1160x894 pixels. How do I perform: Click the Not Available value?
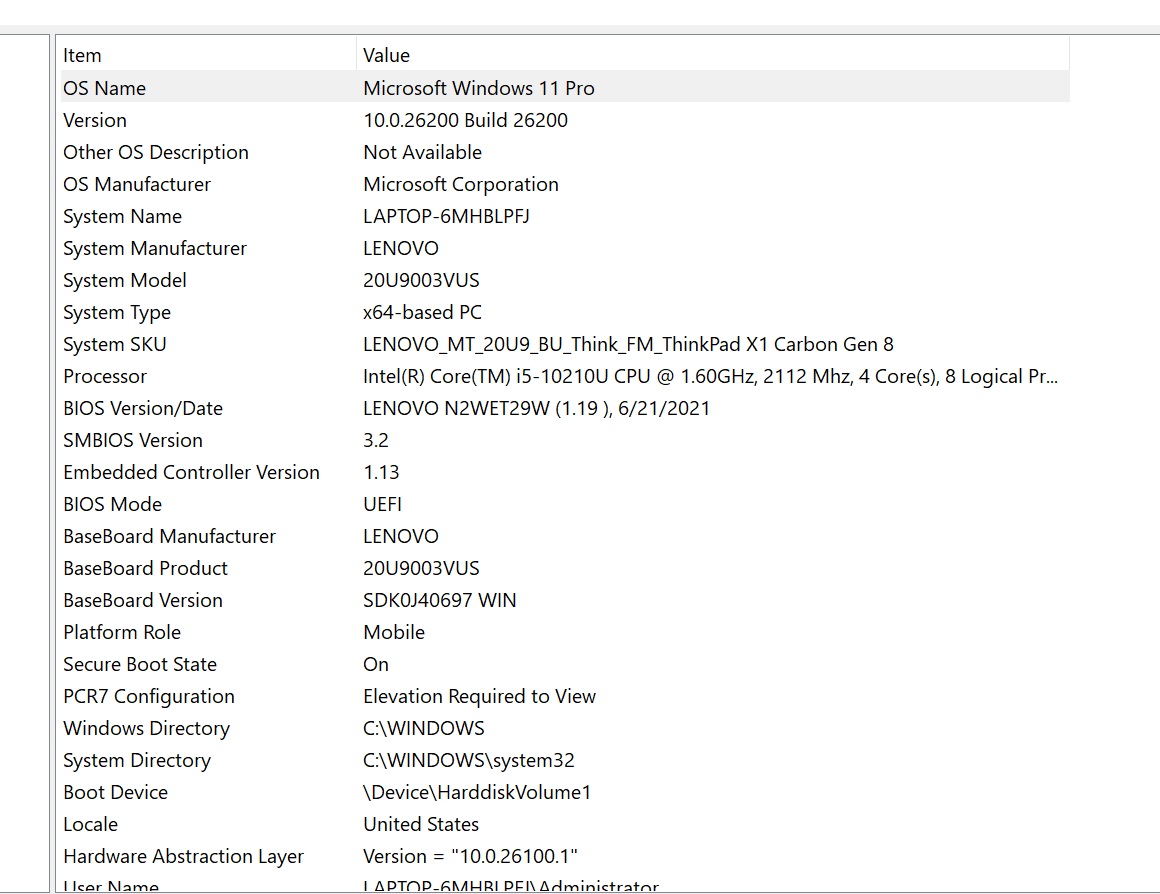coord(422,152)
